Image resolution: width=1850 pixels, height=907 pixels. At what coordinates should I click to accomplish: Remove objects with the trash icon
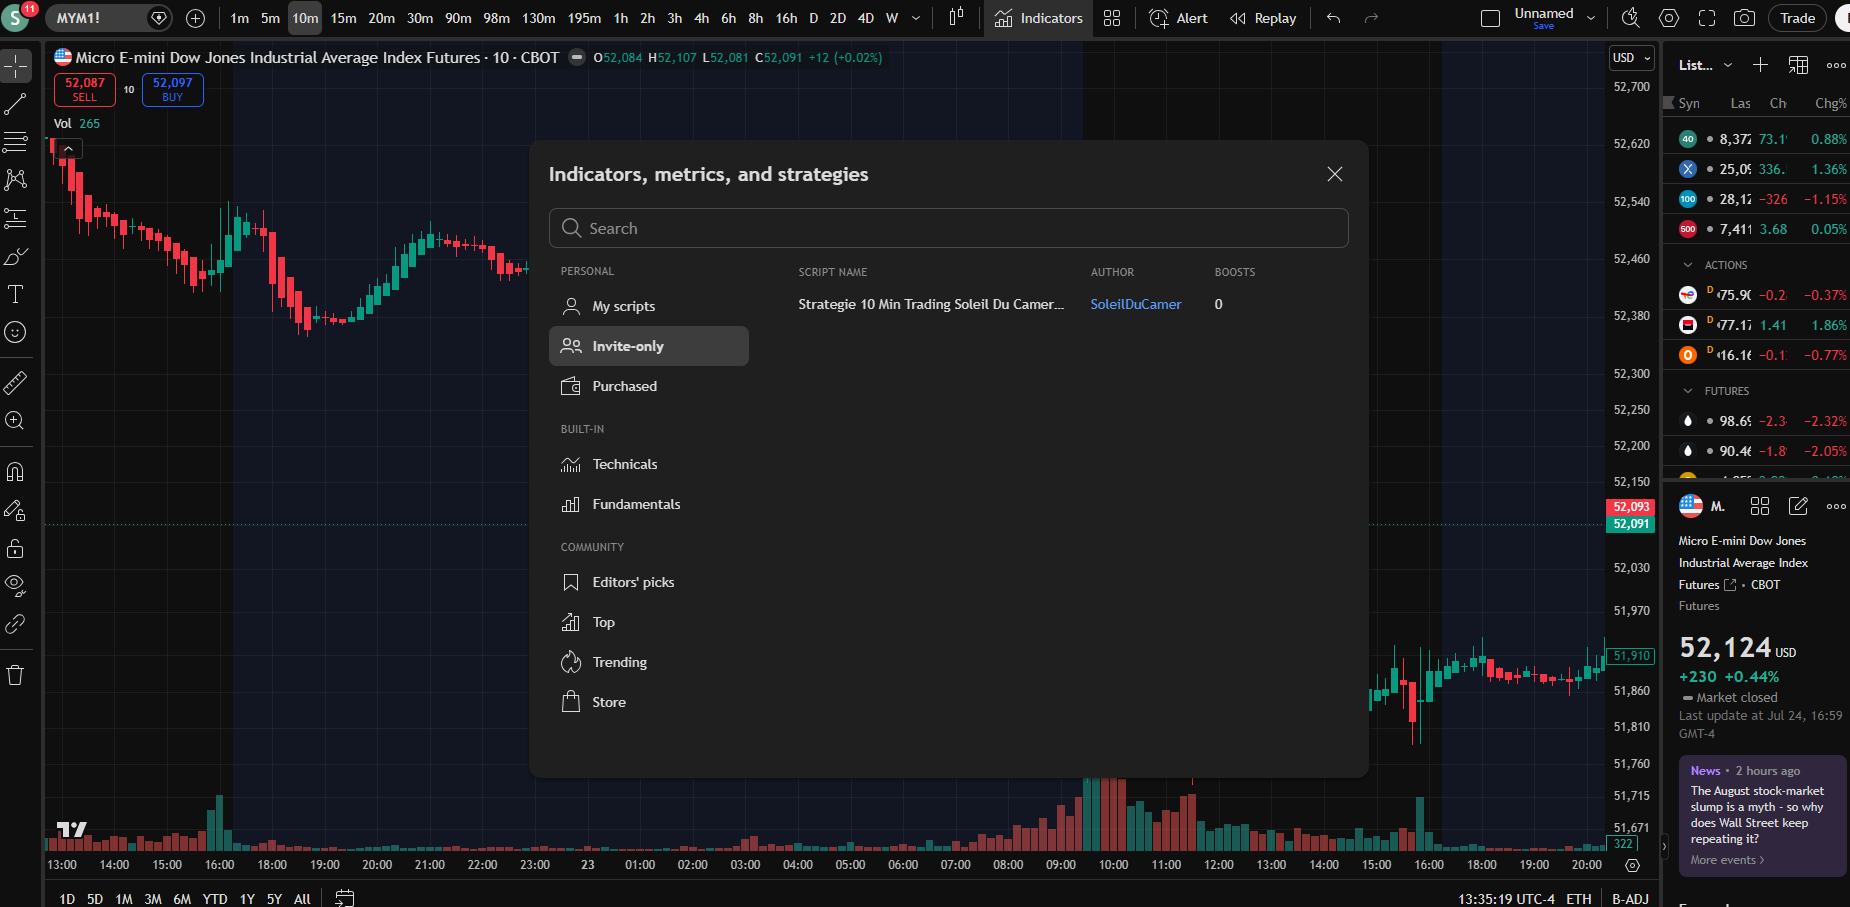(16, 675)
